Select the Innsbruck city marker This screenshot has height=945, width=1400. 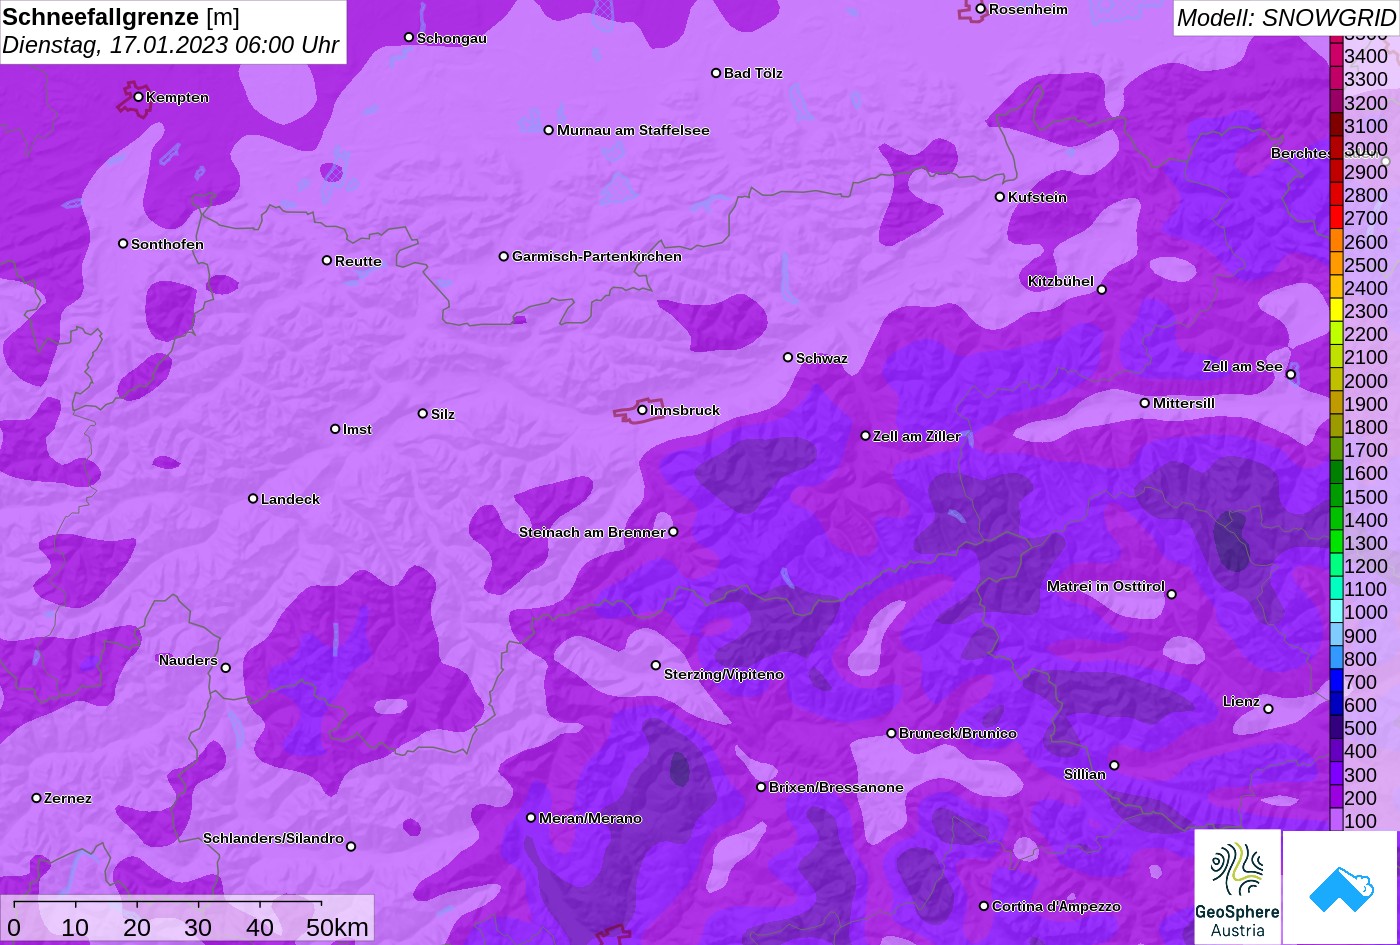click(x=642, y=410)
